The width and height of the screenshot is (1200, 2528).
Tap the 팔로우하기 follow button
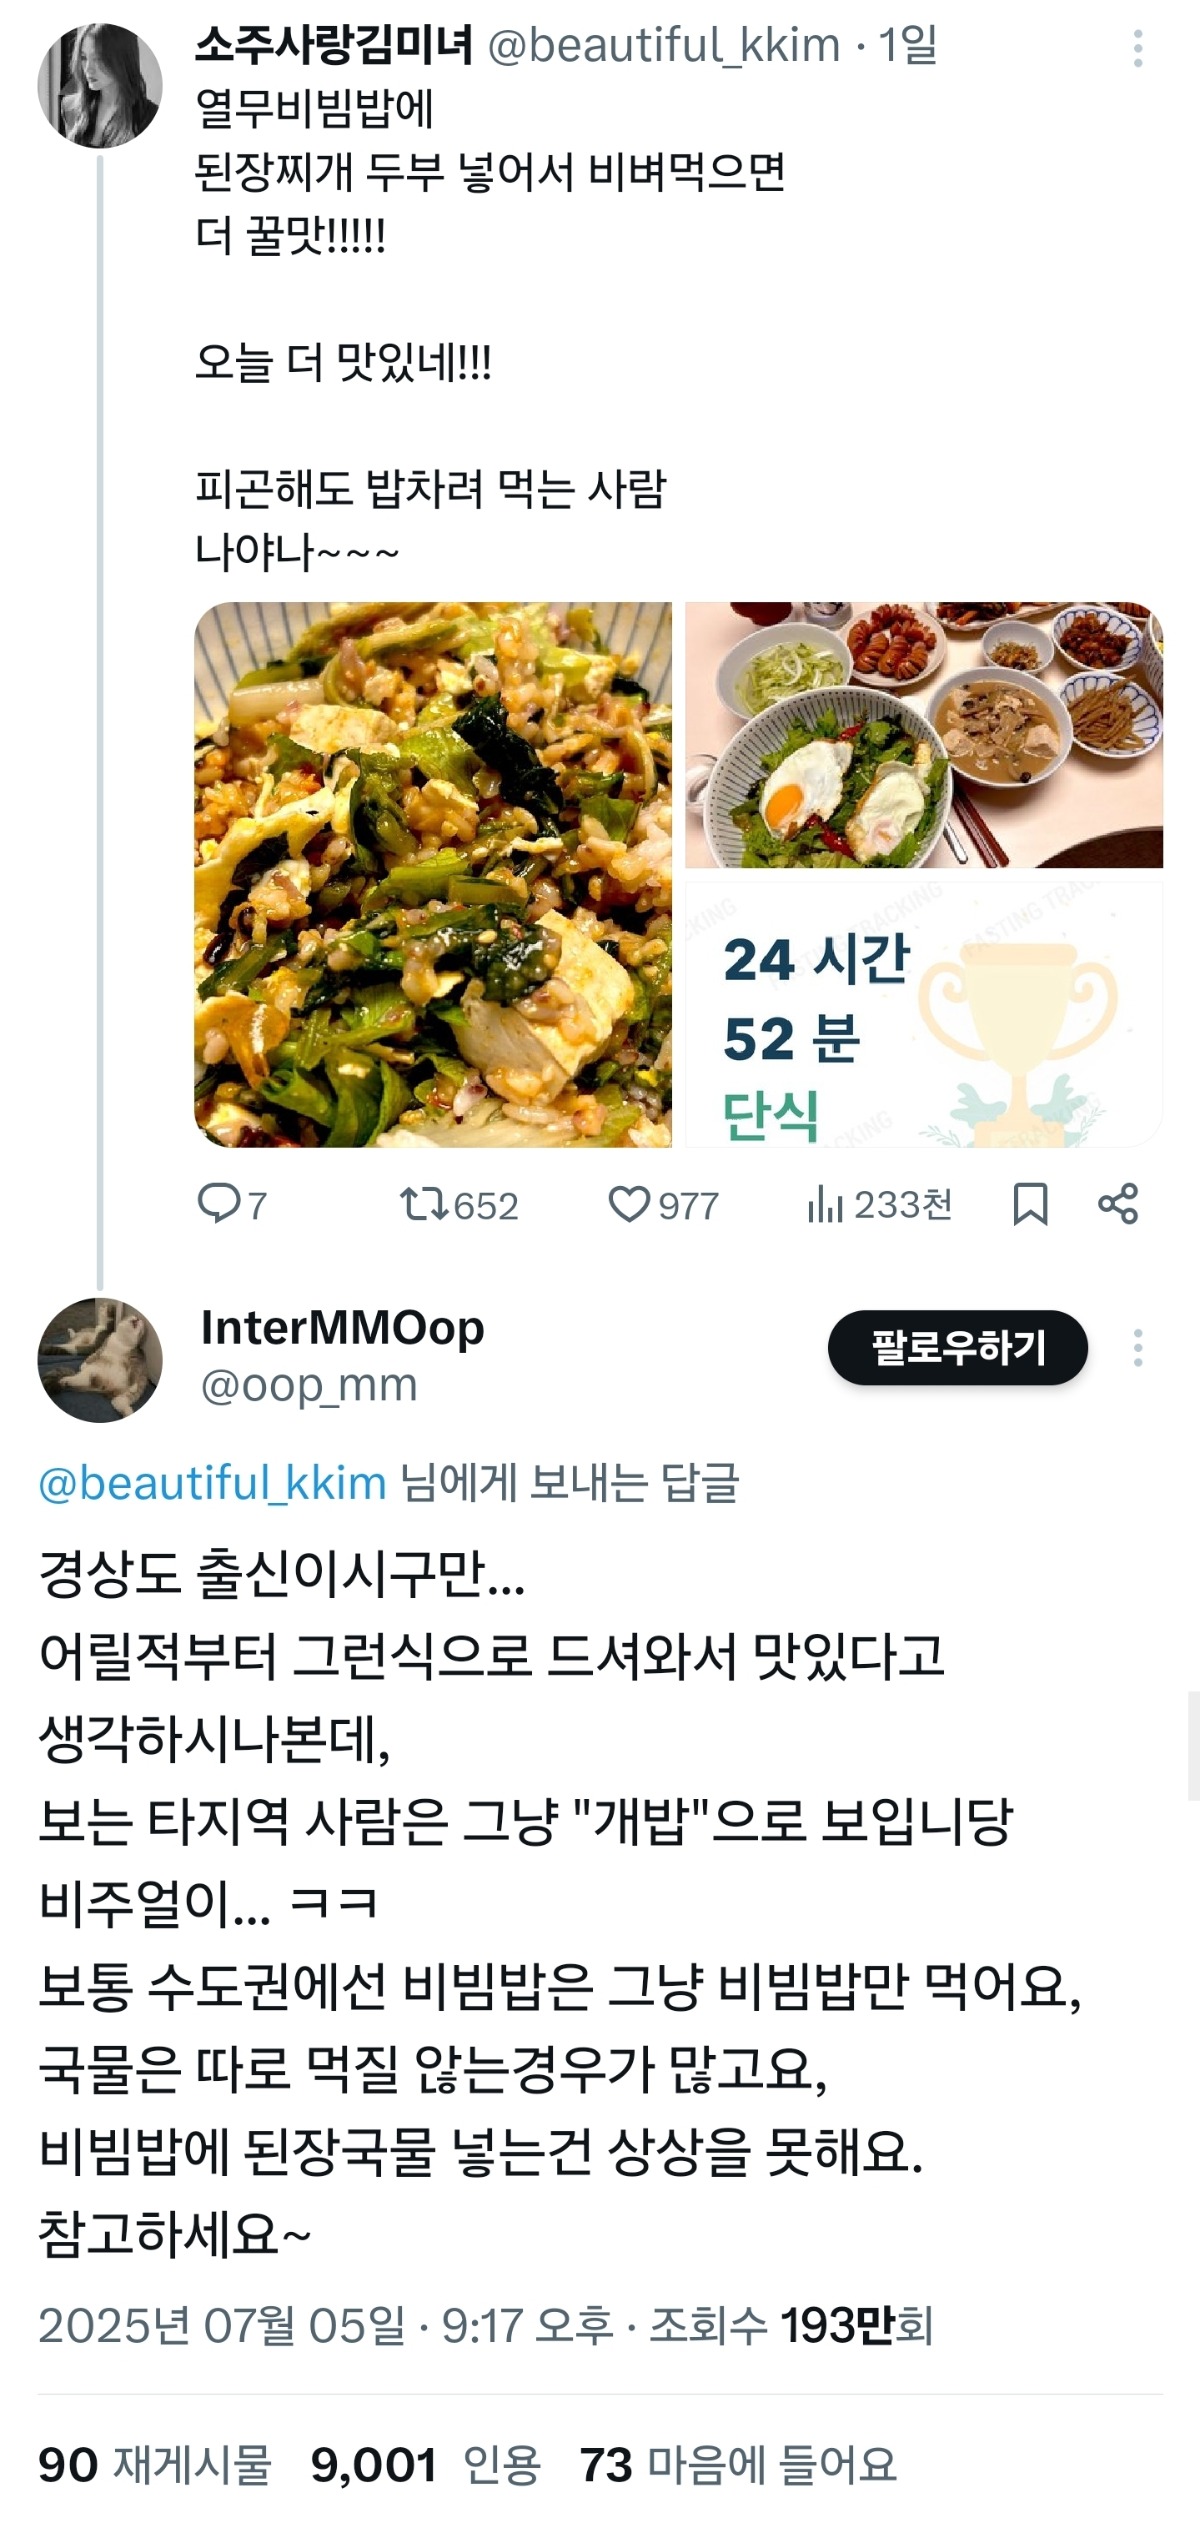point(958,1347)
